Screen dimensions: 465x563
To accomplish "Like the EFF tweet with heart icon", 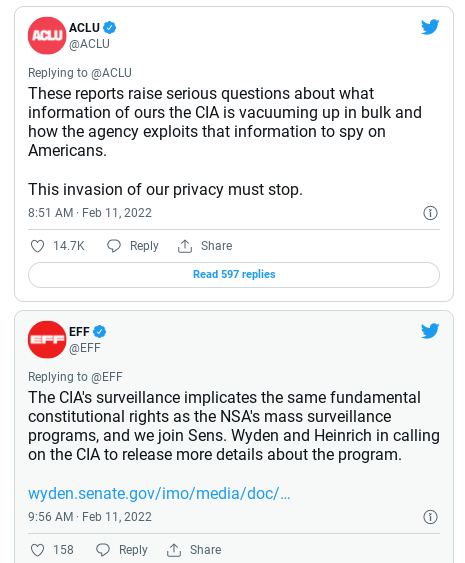I will point(37,550).
